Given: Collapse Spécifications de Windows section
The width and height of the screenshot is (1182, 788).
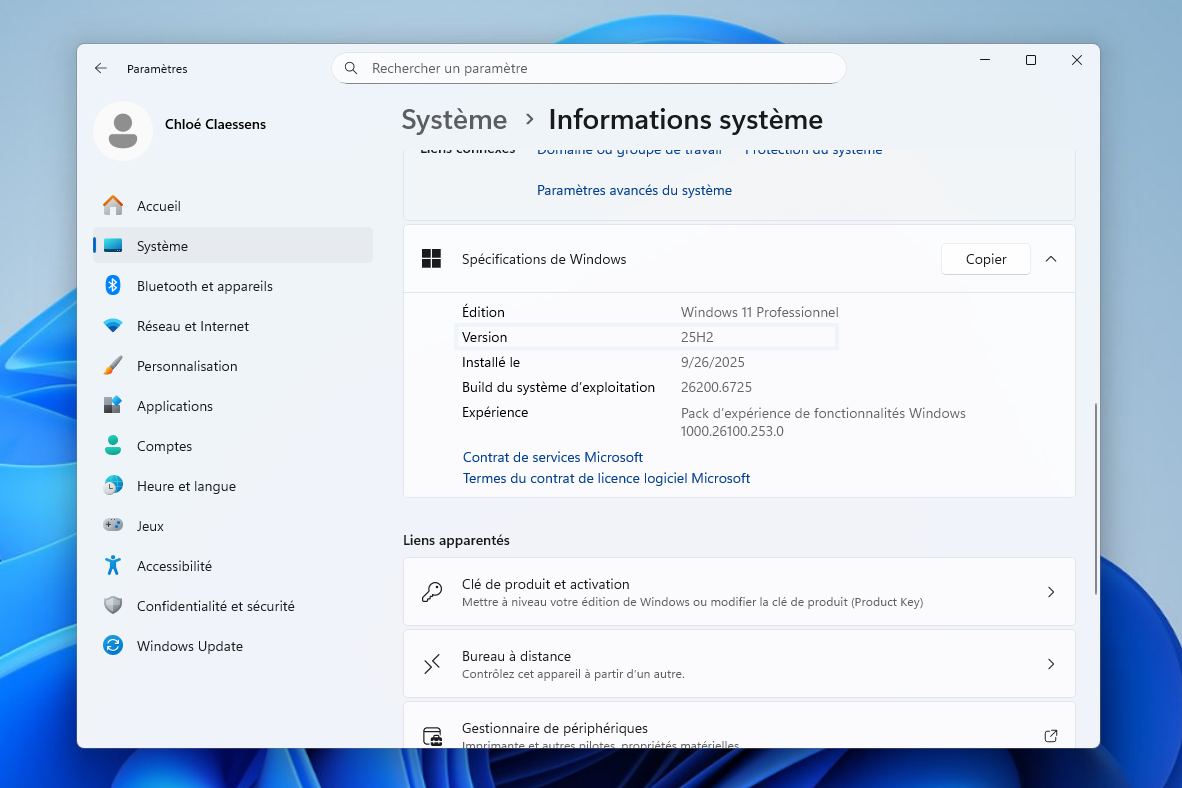Looking at the screenshot, I should [x=1050, y=259].
